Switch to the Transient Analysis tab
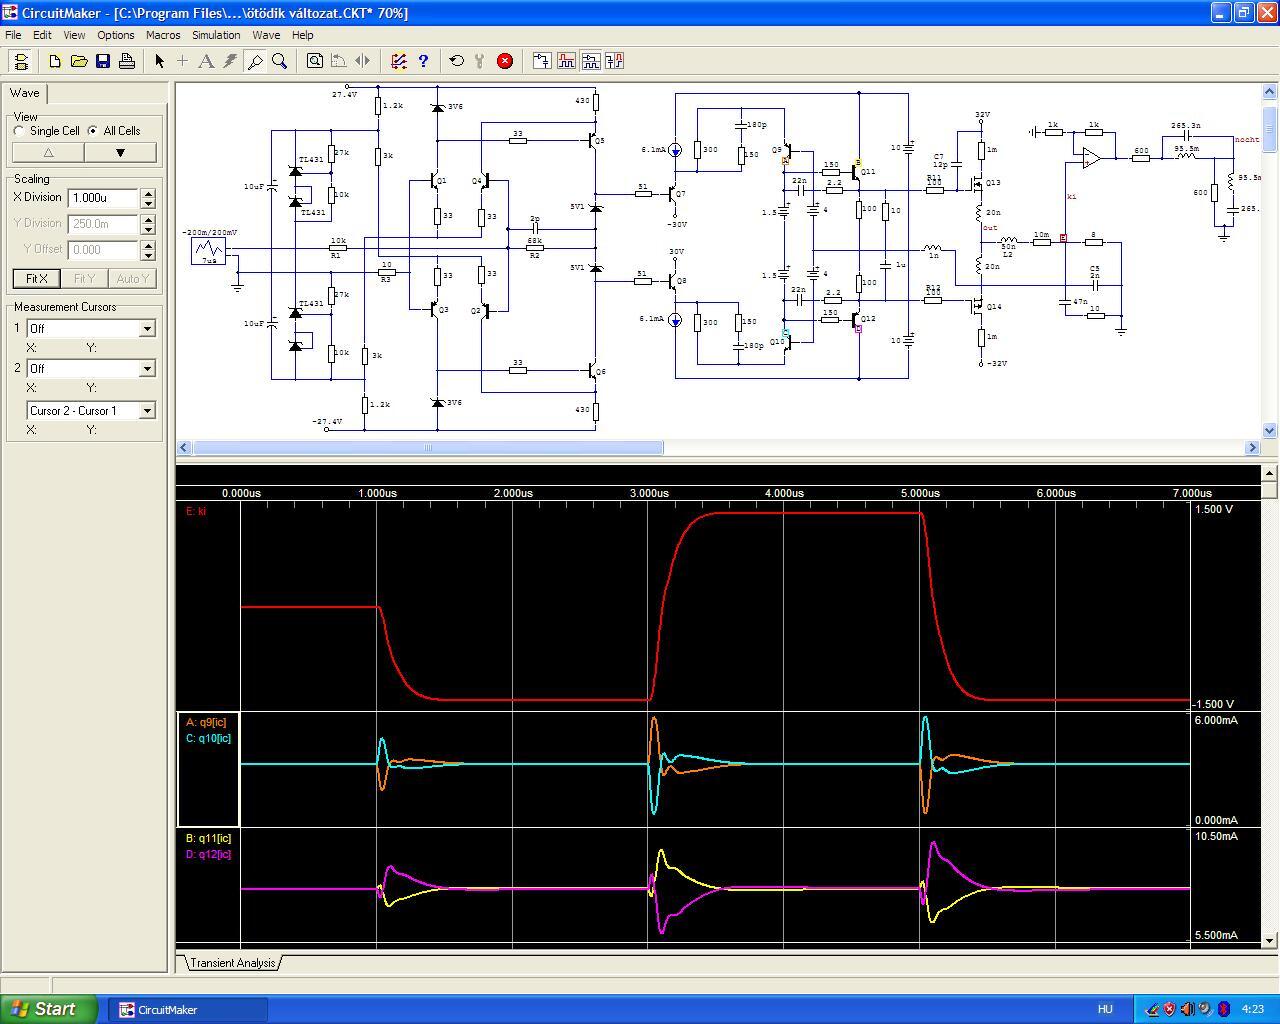 pyautogui.click(x=232, y=963)
